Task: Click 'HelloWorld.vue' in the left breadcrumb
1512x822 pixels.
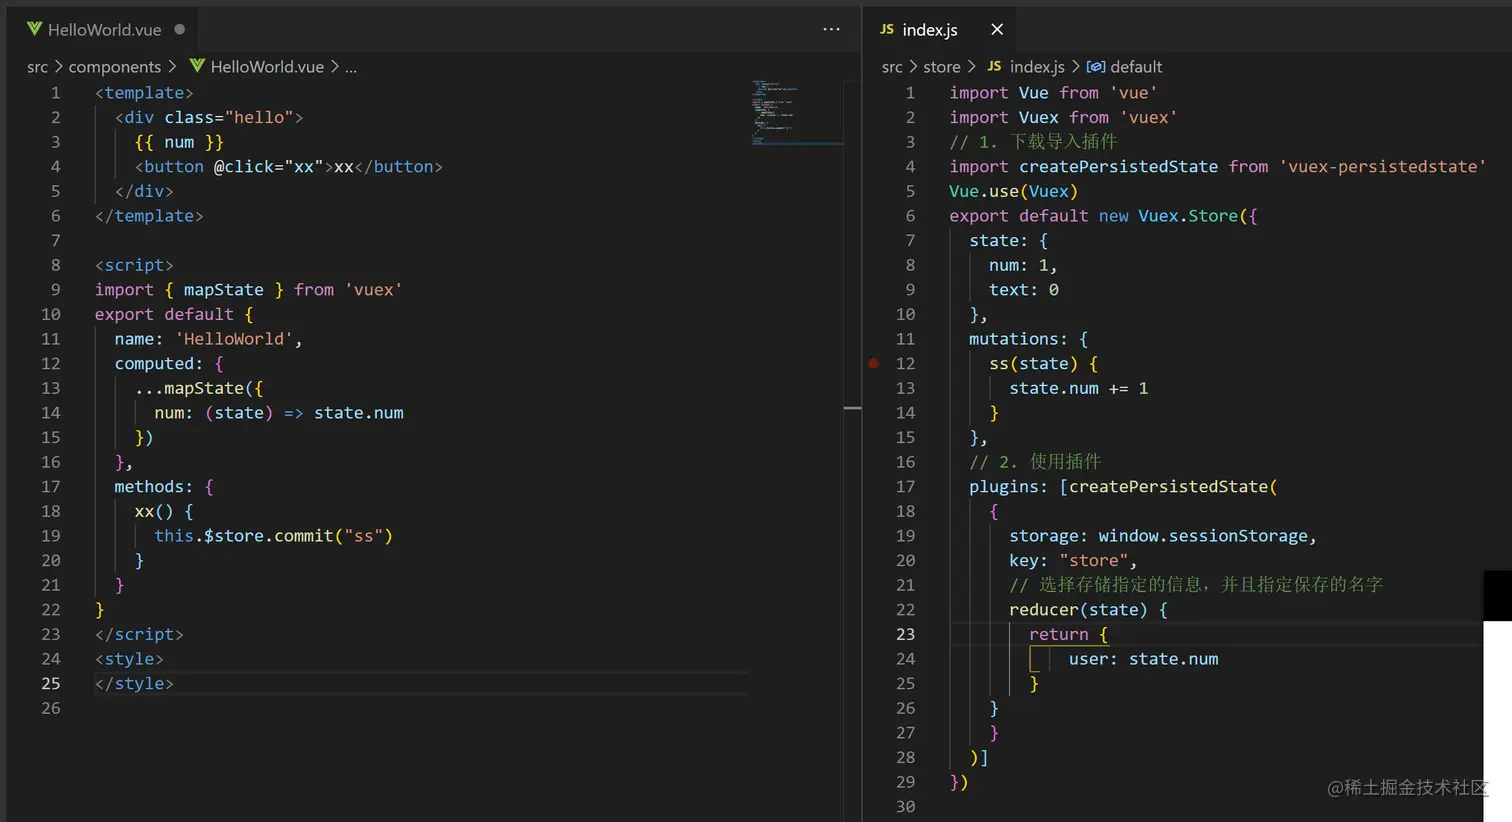Action: [x=267, y=67]
